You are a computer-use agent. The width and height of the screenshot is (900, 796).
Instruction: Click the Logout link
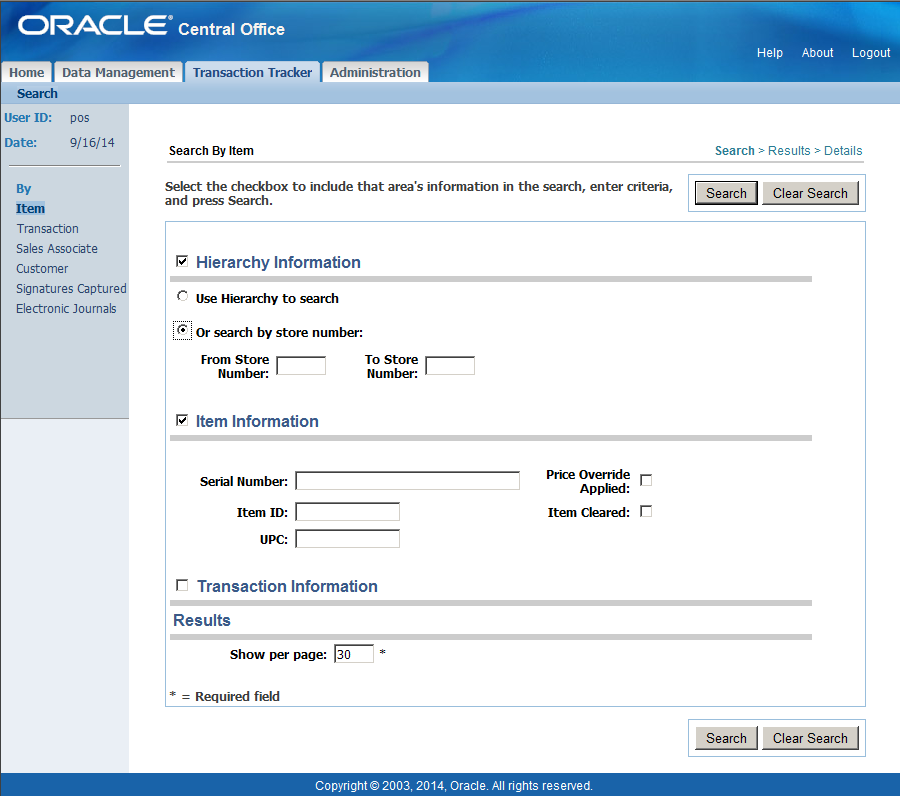coord(871,53)
